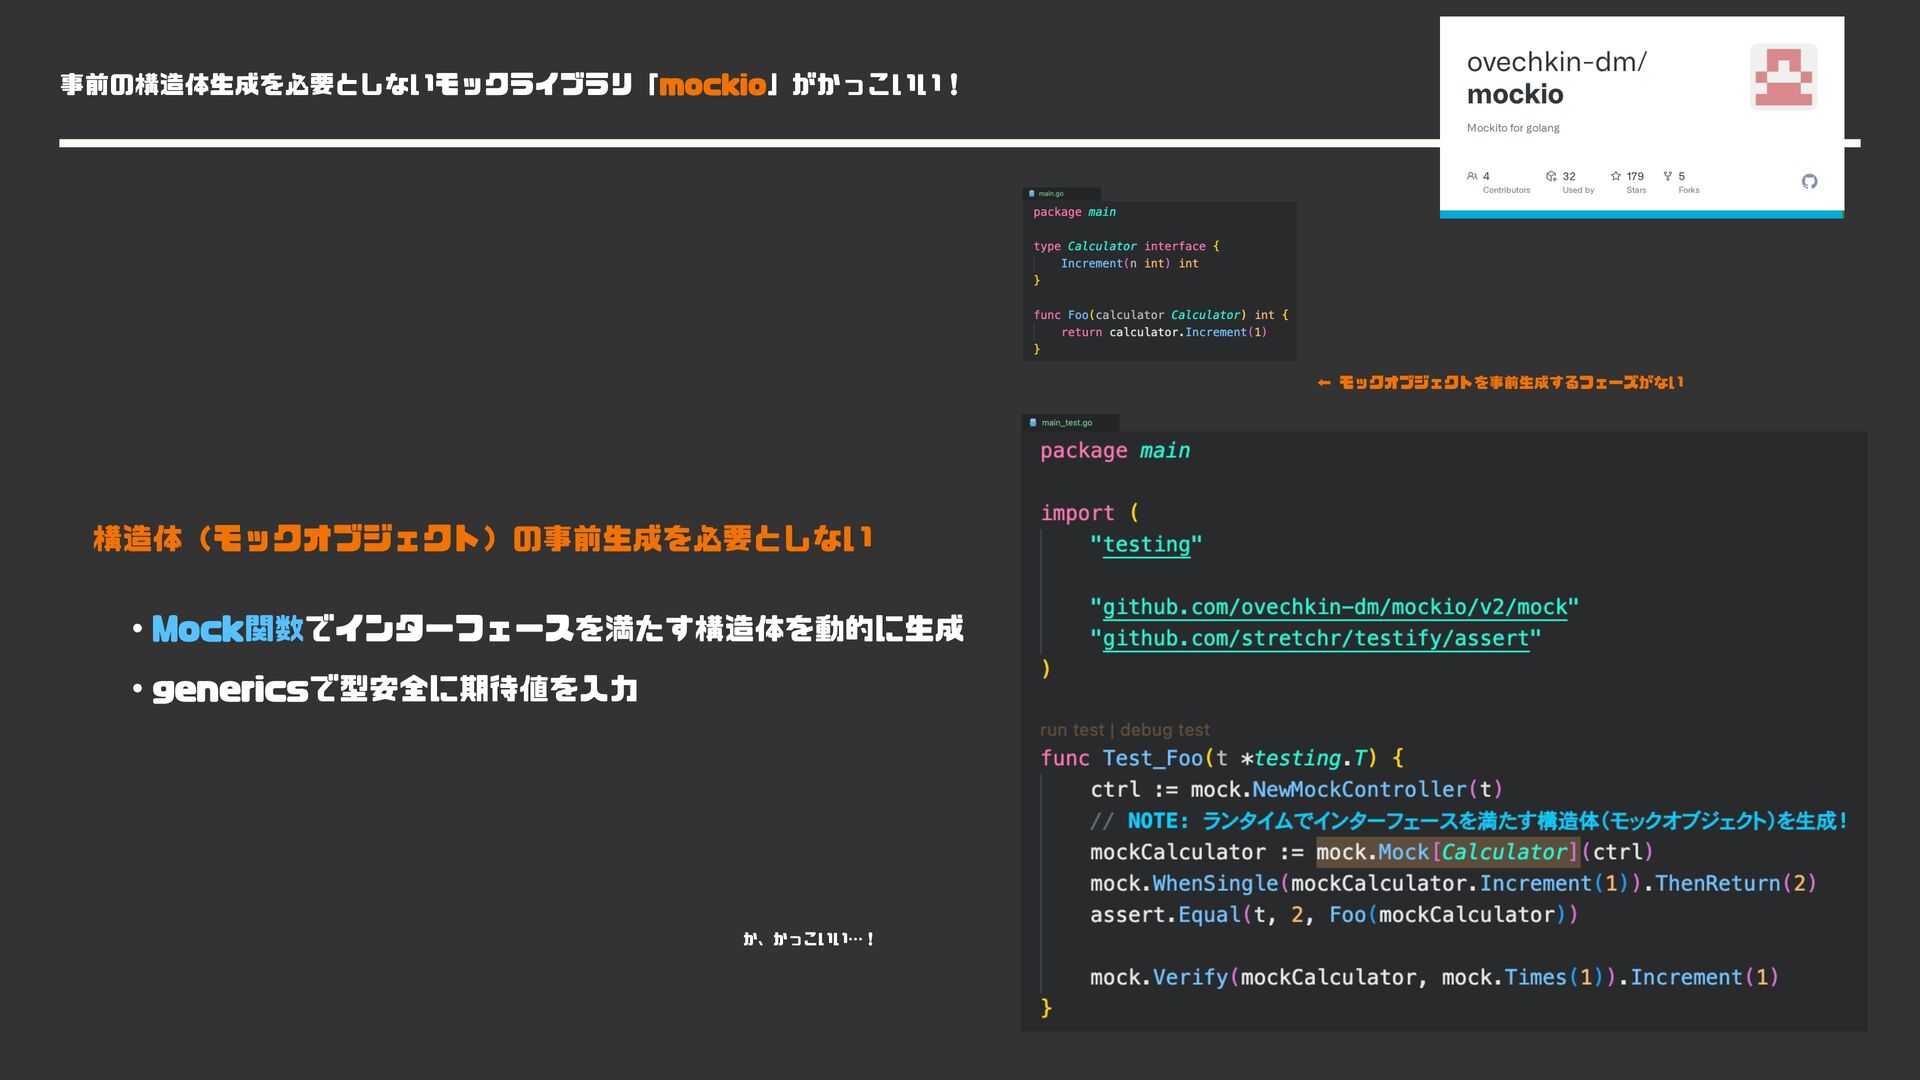This screenshot has height=1080, width=1920.
Task: Click the Go file icon on main.go tab
Action: (1031, 194)
